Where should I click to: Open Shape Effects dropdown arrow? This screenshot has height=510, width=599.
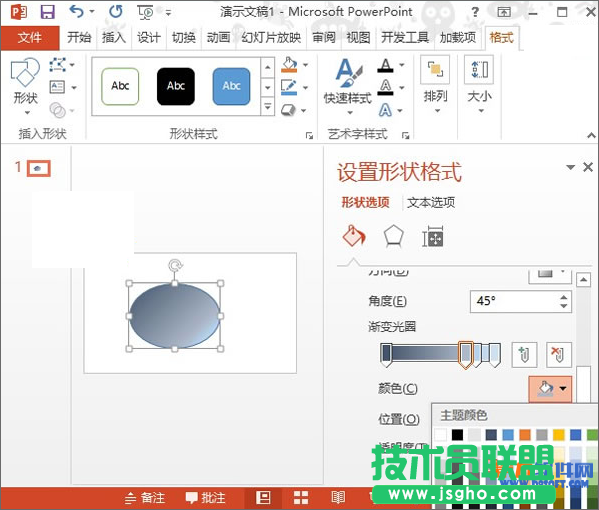click(304, 111)
